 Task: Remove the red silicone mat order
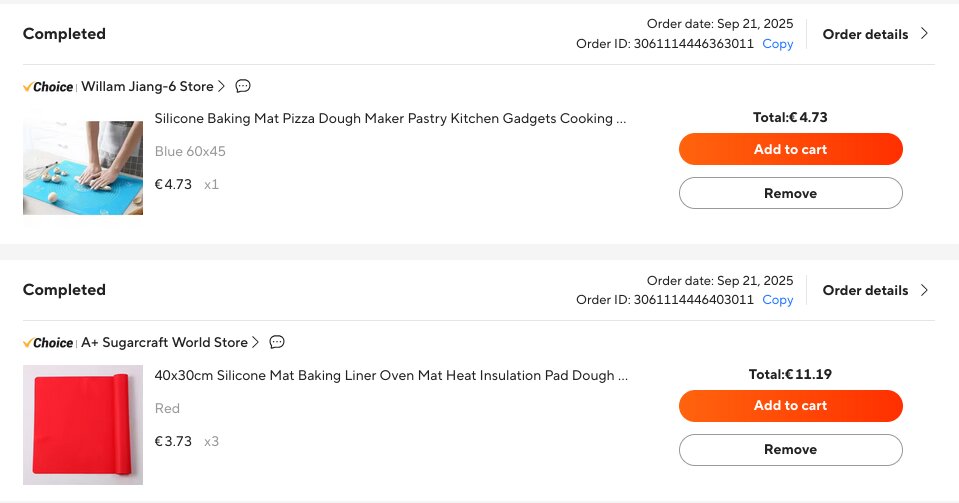point(790,449)
